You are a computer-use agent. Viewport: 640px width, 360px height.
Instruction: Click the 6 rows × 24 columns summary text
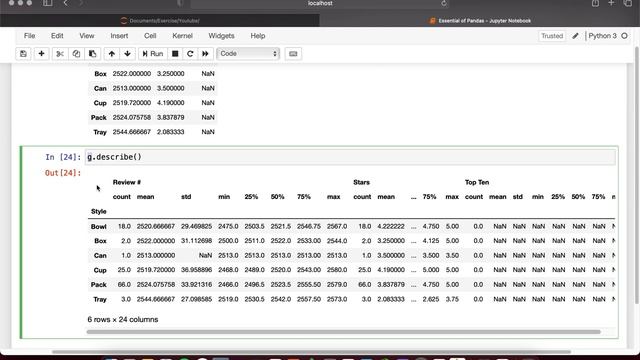pyautogui.click(x=123, y=320)
